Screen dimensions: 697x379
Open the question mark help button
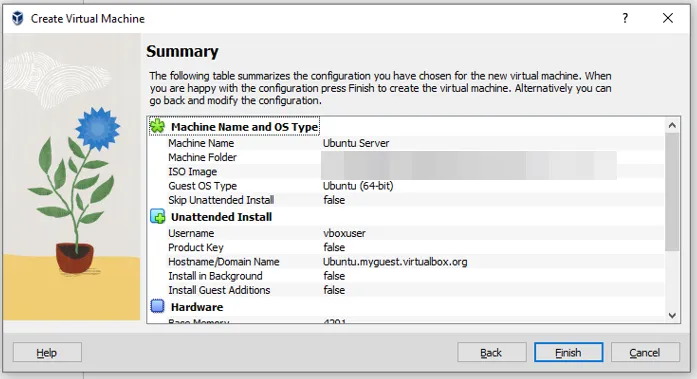pos(625,18)
